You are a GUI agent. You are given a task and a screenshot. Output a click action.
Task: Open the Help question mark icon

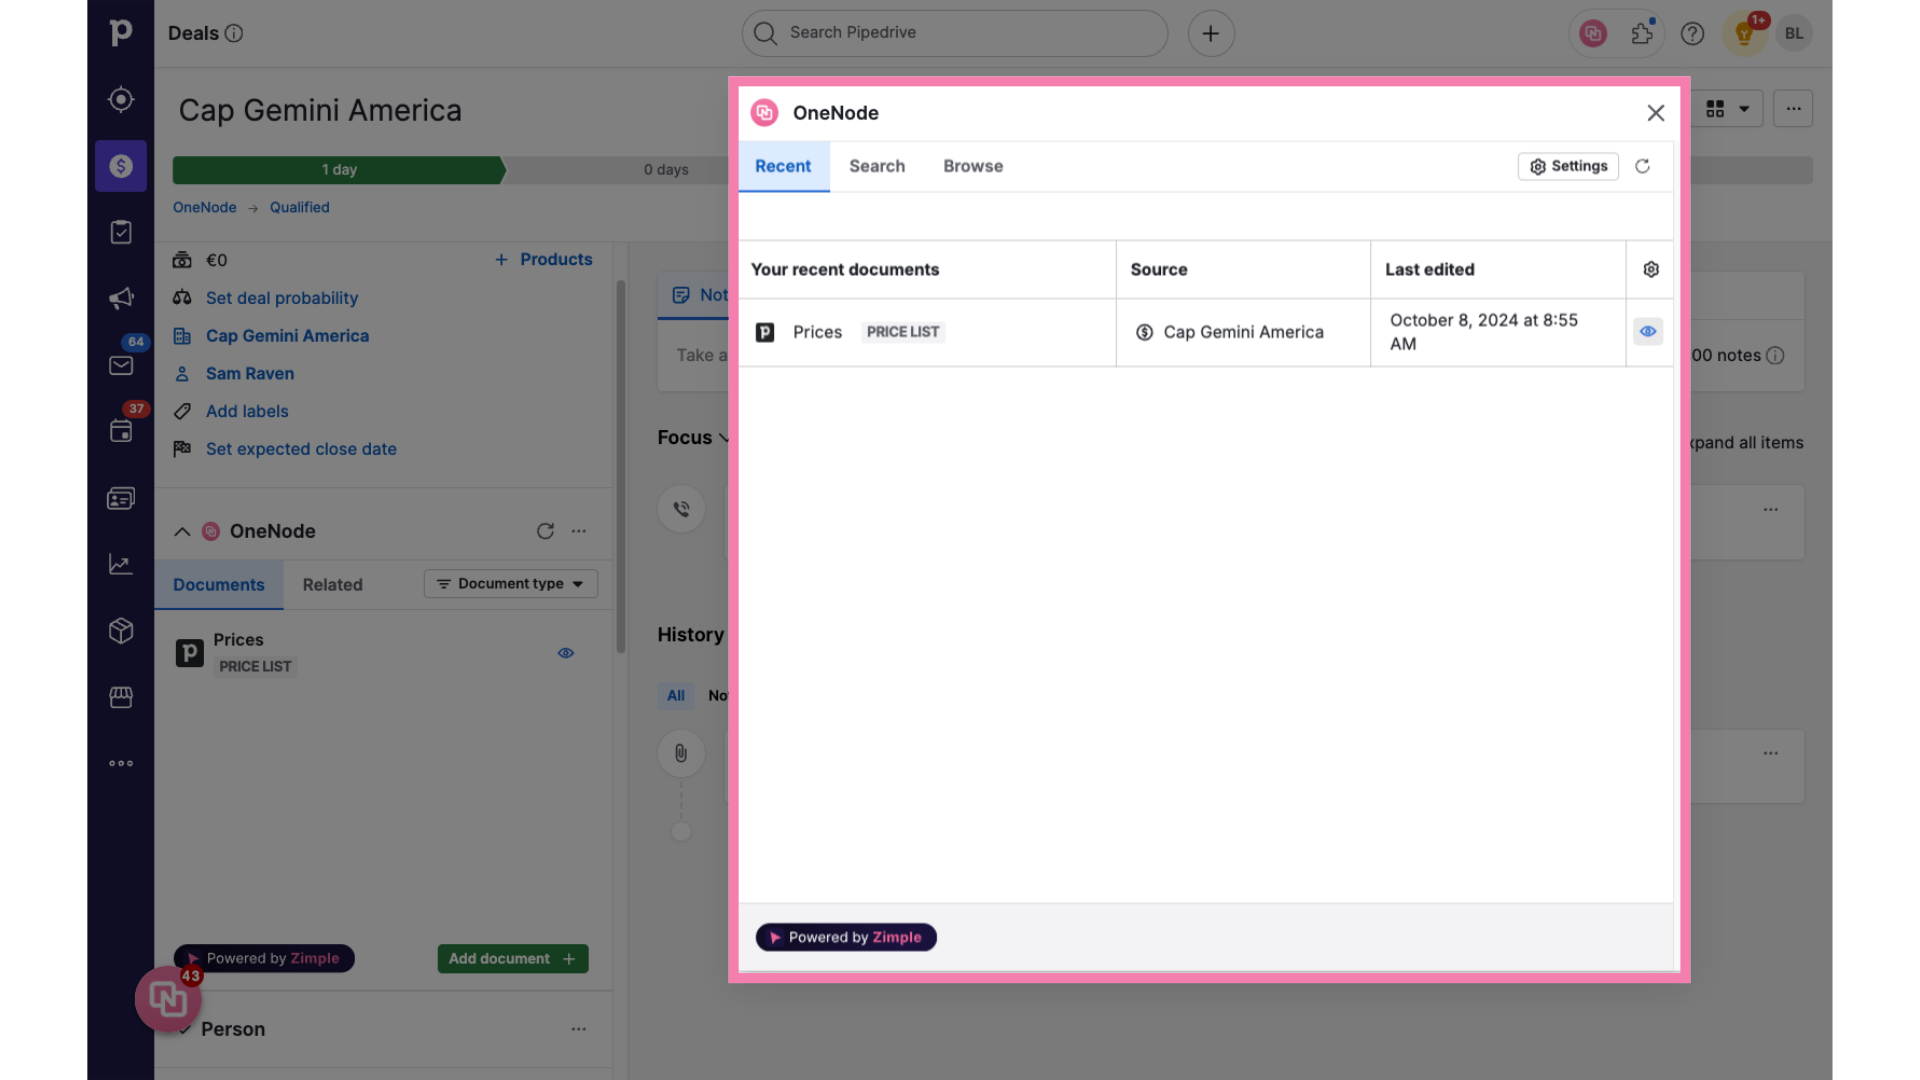1692,33
